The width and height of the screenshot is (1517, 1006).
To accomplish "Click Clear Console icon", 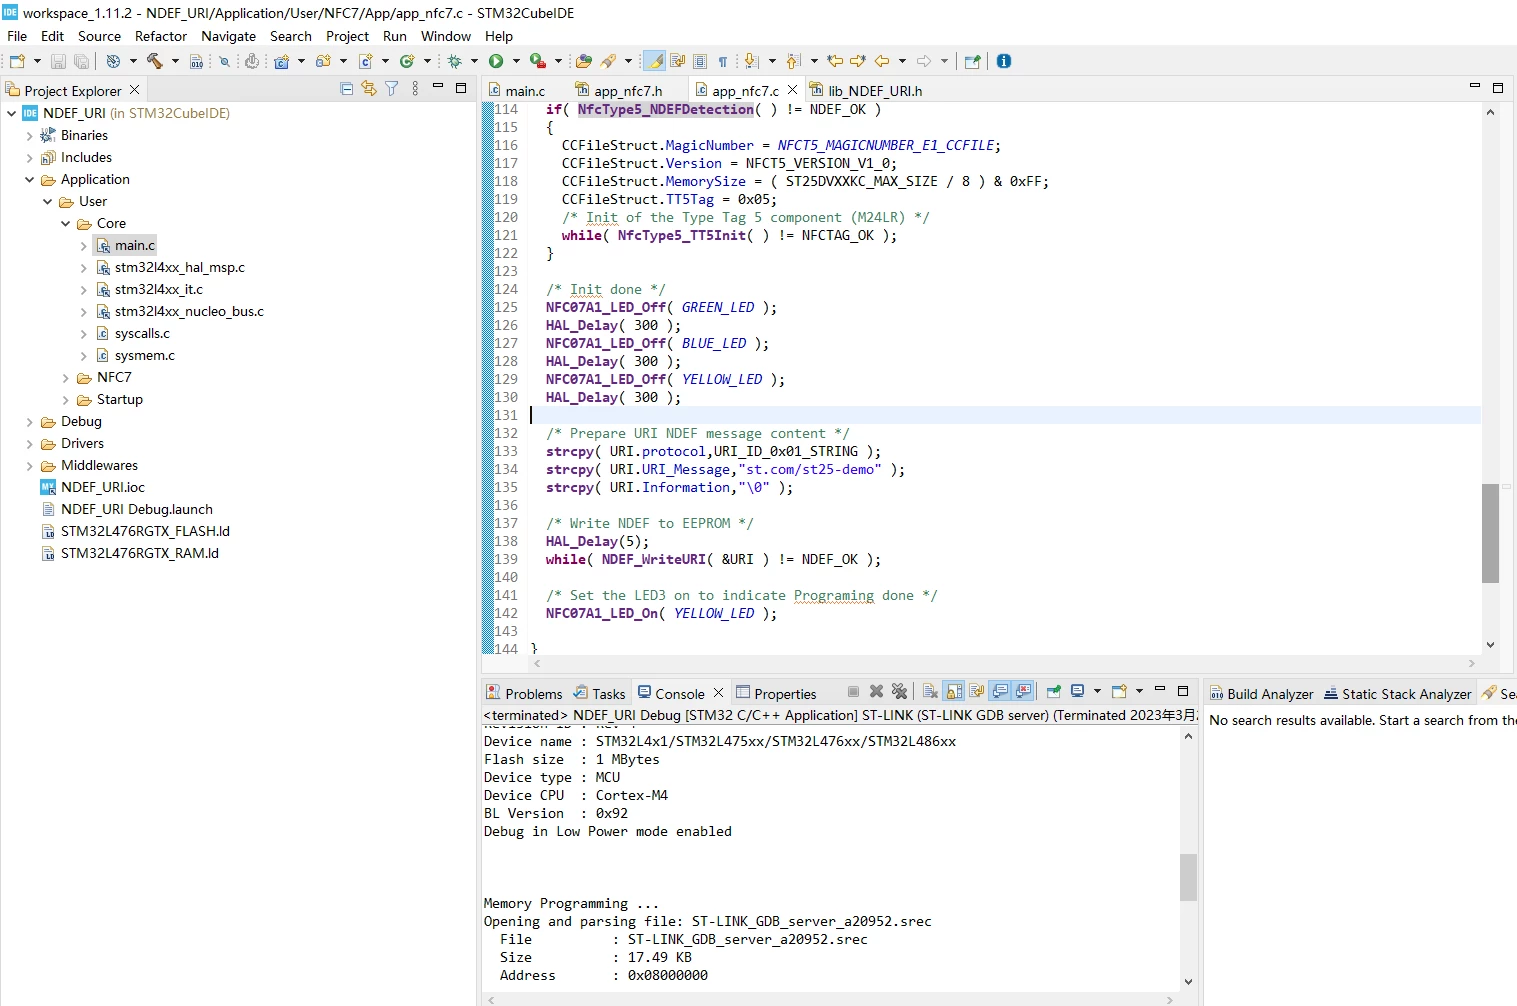I will (931, 691).
